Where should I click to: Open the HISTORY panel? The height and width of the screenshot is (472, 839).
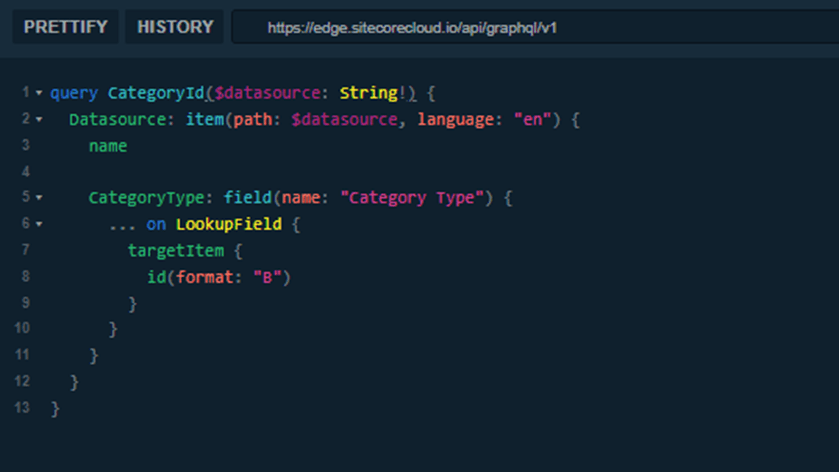coord(175,27)
